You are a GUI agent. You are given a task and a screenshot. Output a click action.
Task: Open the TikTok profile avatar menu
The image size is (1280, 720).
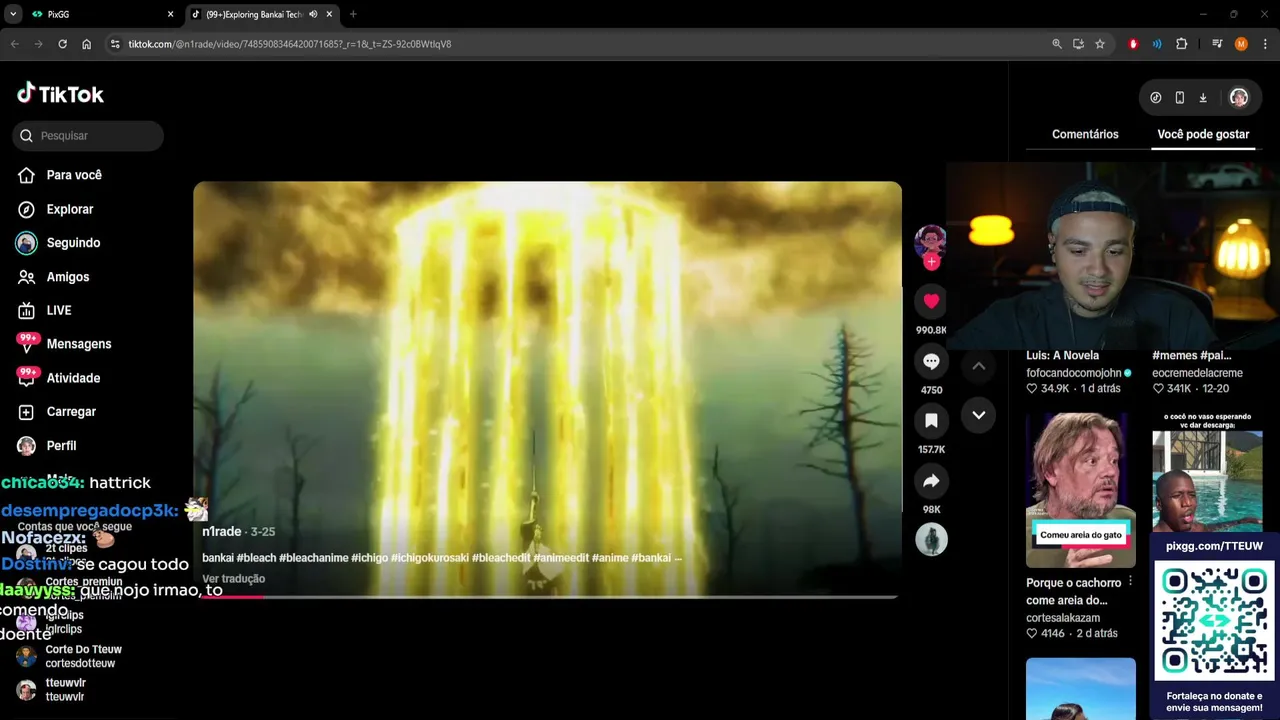(1239, 97)
